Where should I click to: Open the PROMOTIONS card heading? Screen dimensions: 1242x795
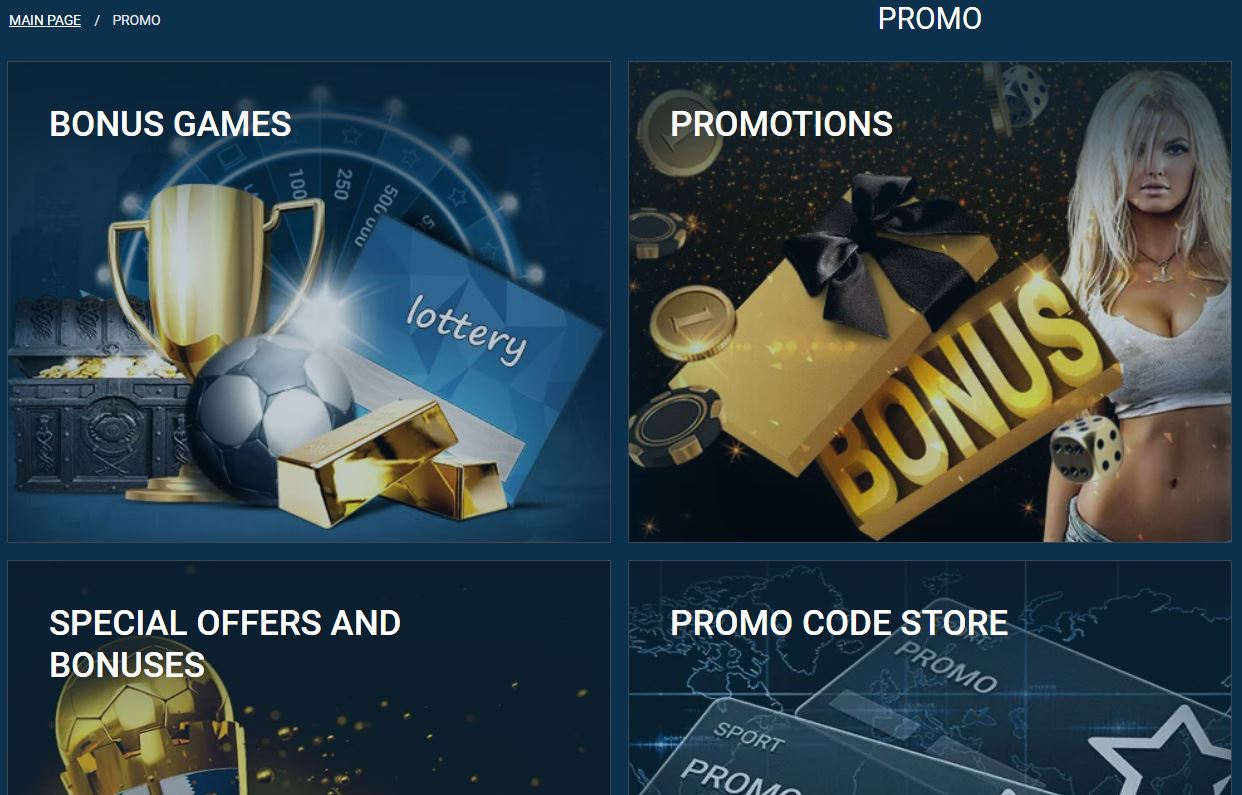tap(781, 124)
